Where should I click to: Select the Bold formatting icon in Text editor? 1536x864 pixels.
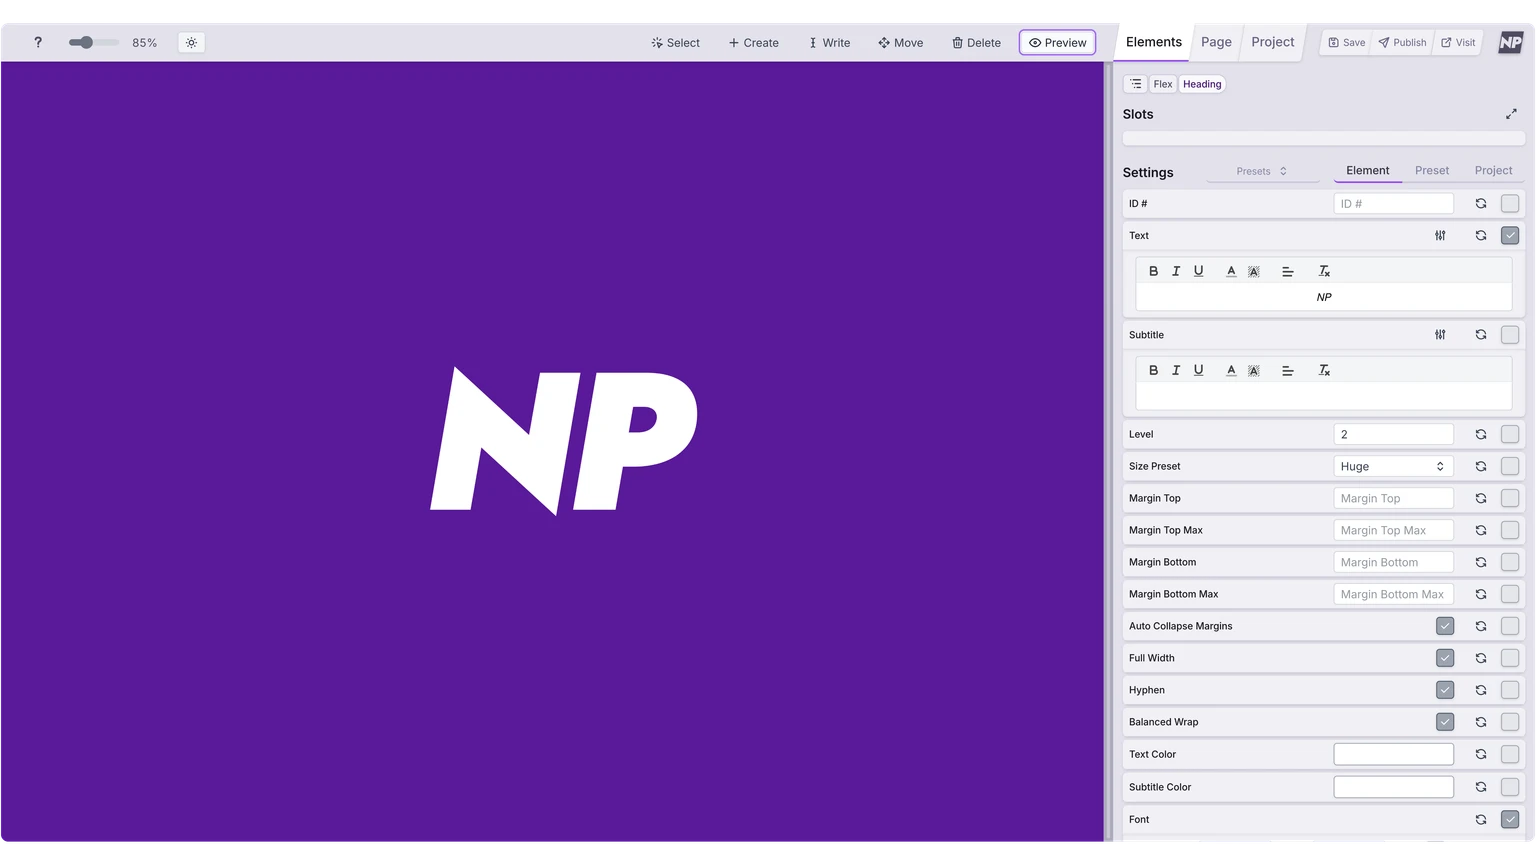pyautogui.click(x=1153, y=270)
